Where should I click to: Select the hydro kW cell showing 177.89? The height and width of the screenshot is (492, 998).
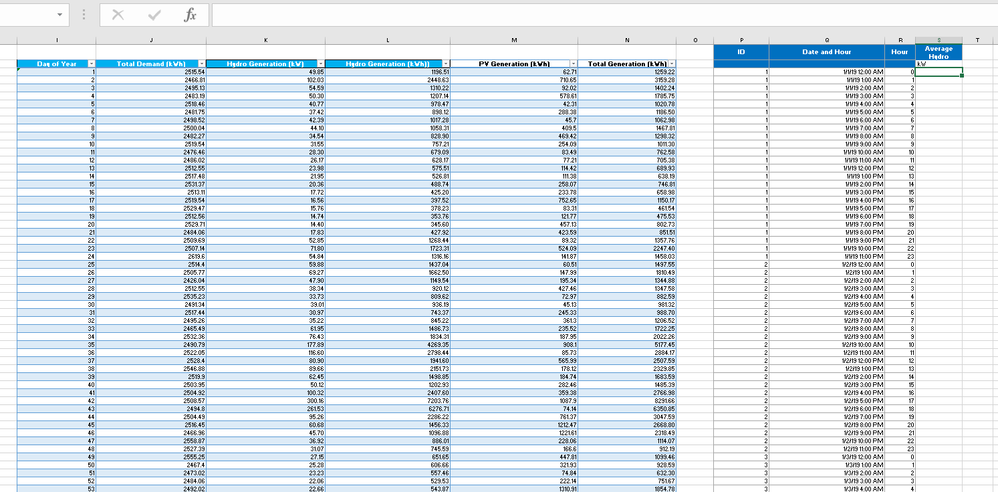click(265, 344)
